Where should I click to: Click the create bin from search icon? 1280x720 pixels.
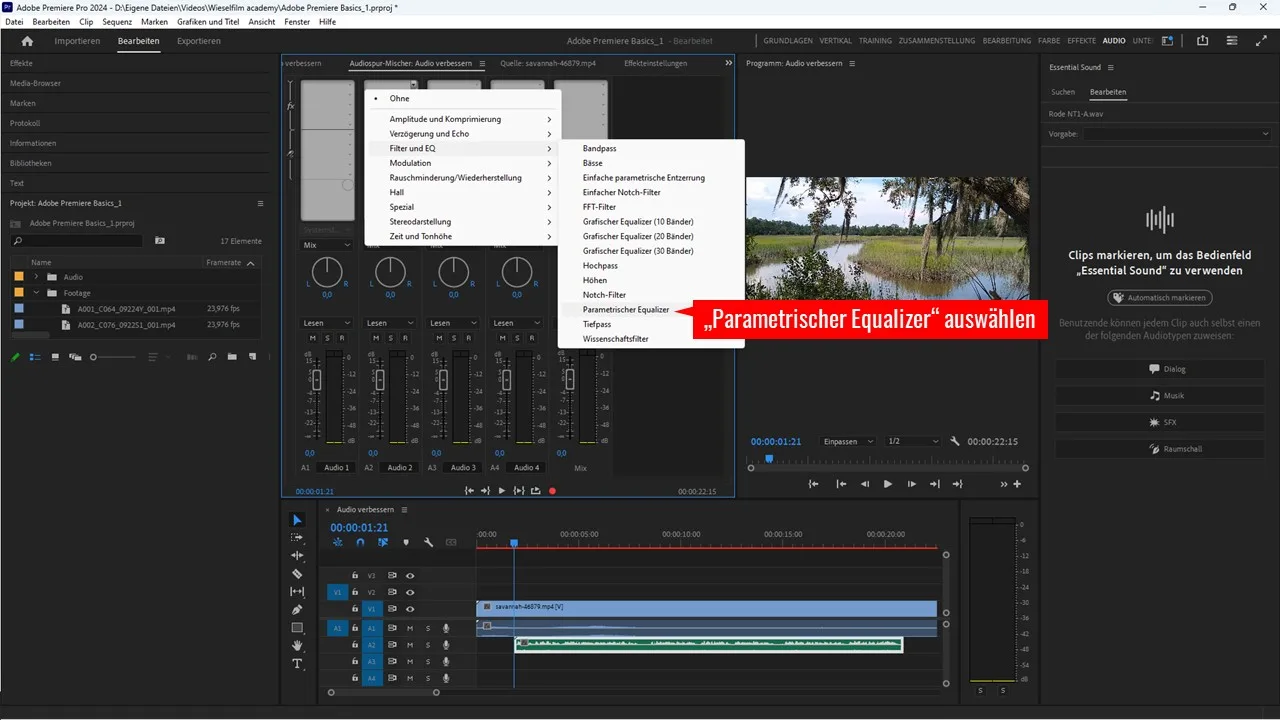161,241
